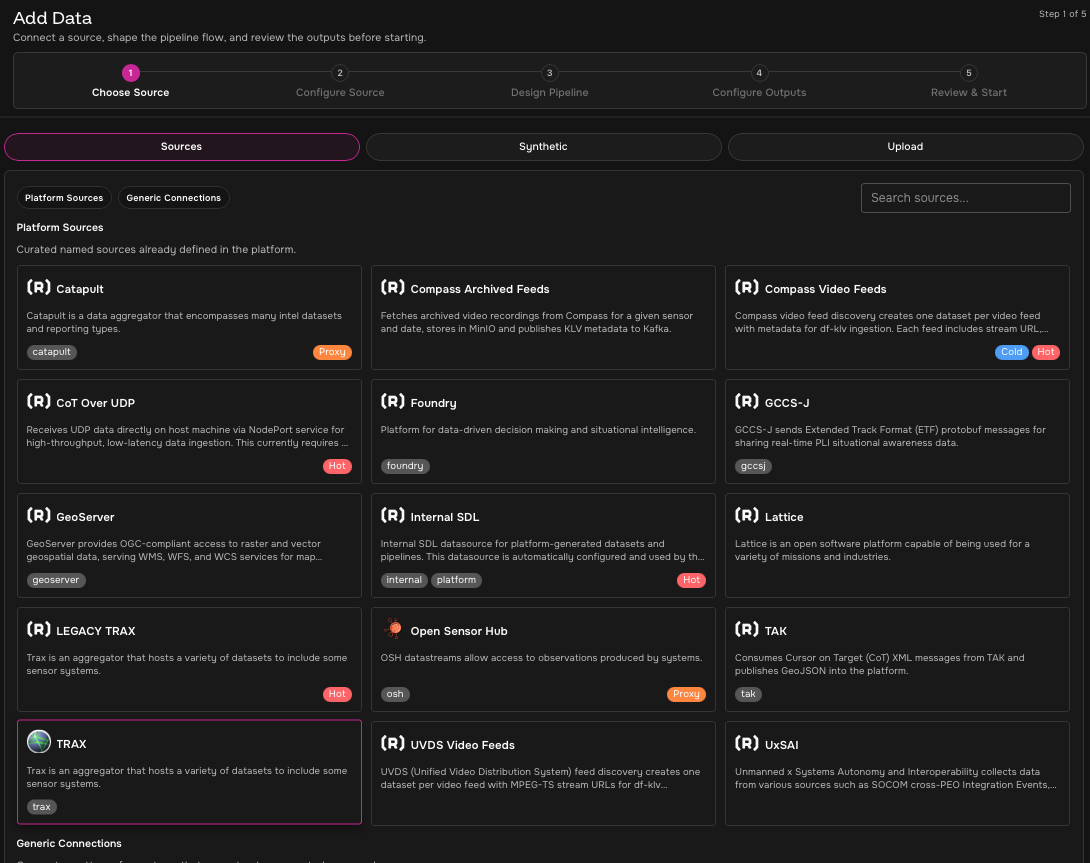
Task: Select the LEGACY TRAX card title
Action: point(96,631)
